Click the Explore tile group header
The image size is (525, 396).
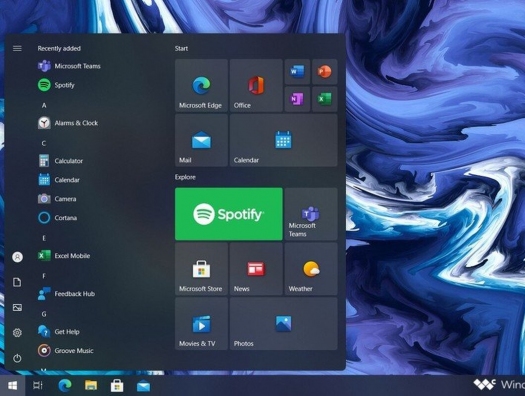(185, 177)
